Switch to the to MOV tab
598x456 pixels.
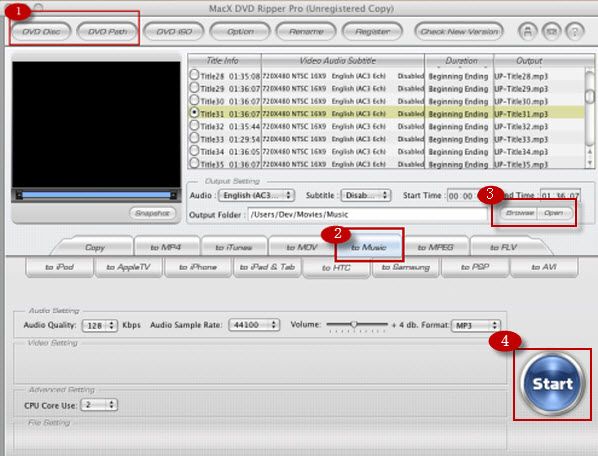point(302,247)
